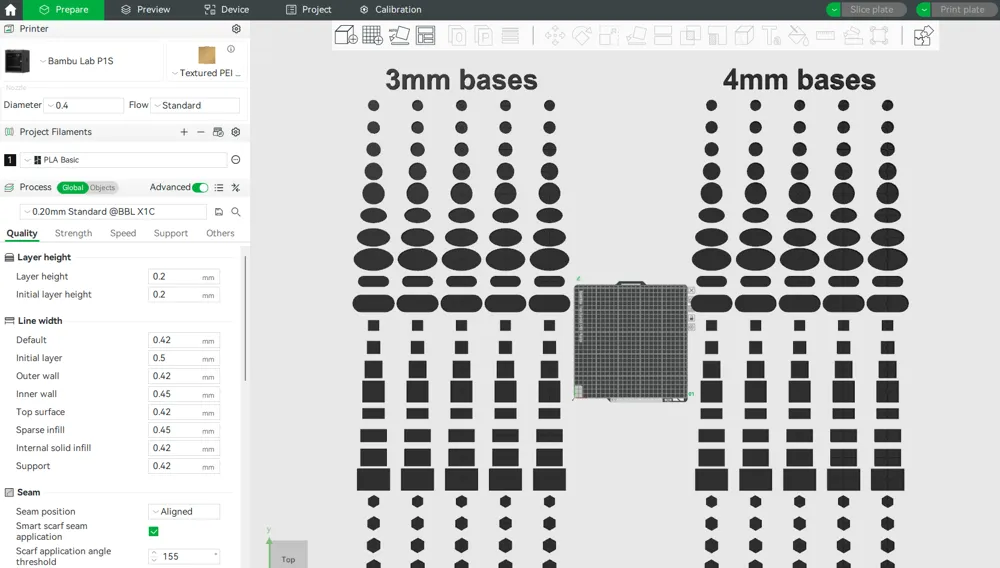Open the Strength settings tab
This screenshot has height=568, width=1000.
(x=73, y=233)
